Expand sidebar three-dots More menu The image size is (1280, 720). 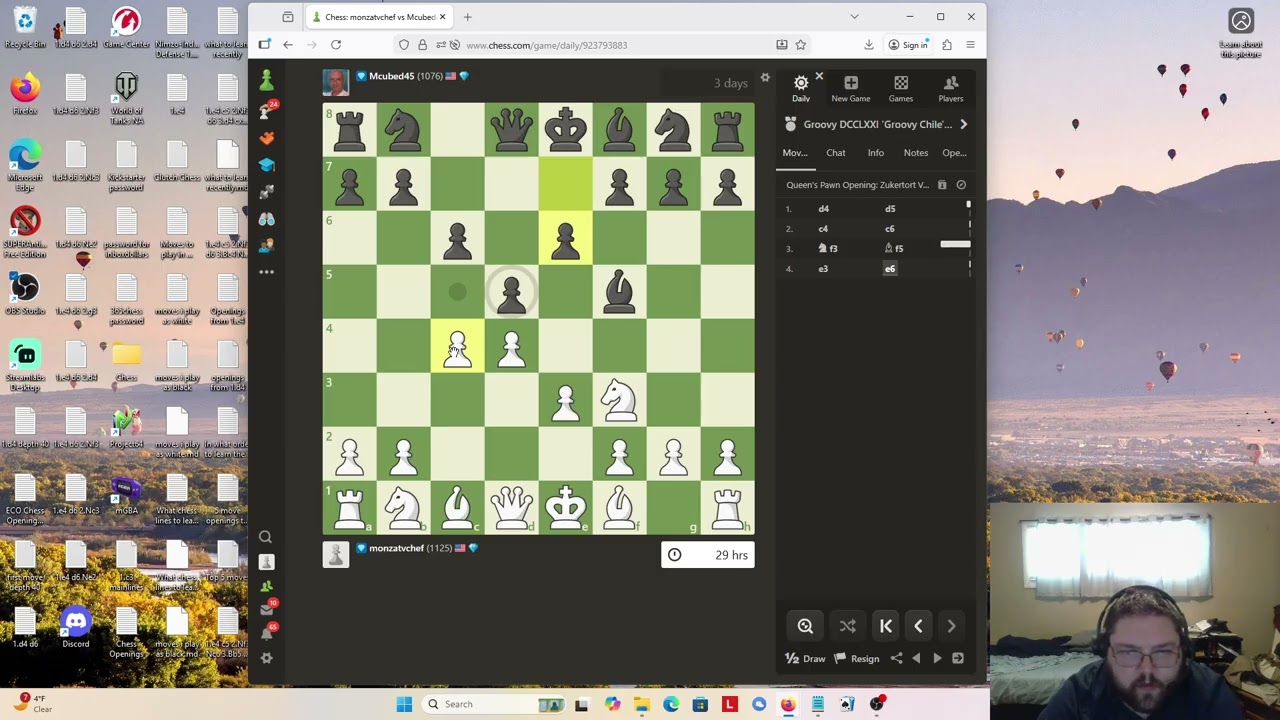[266, 272]
